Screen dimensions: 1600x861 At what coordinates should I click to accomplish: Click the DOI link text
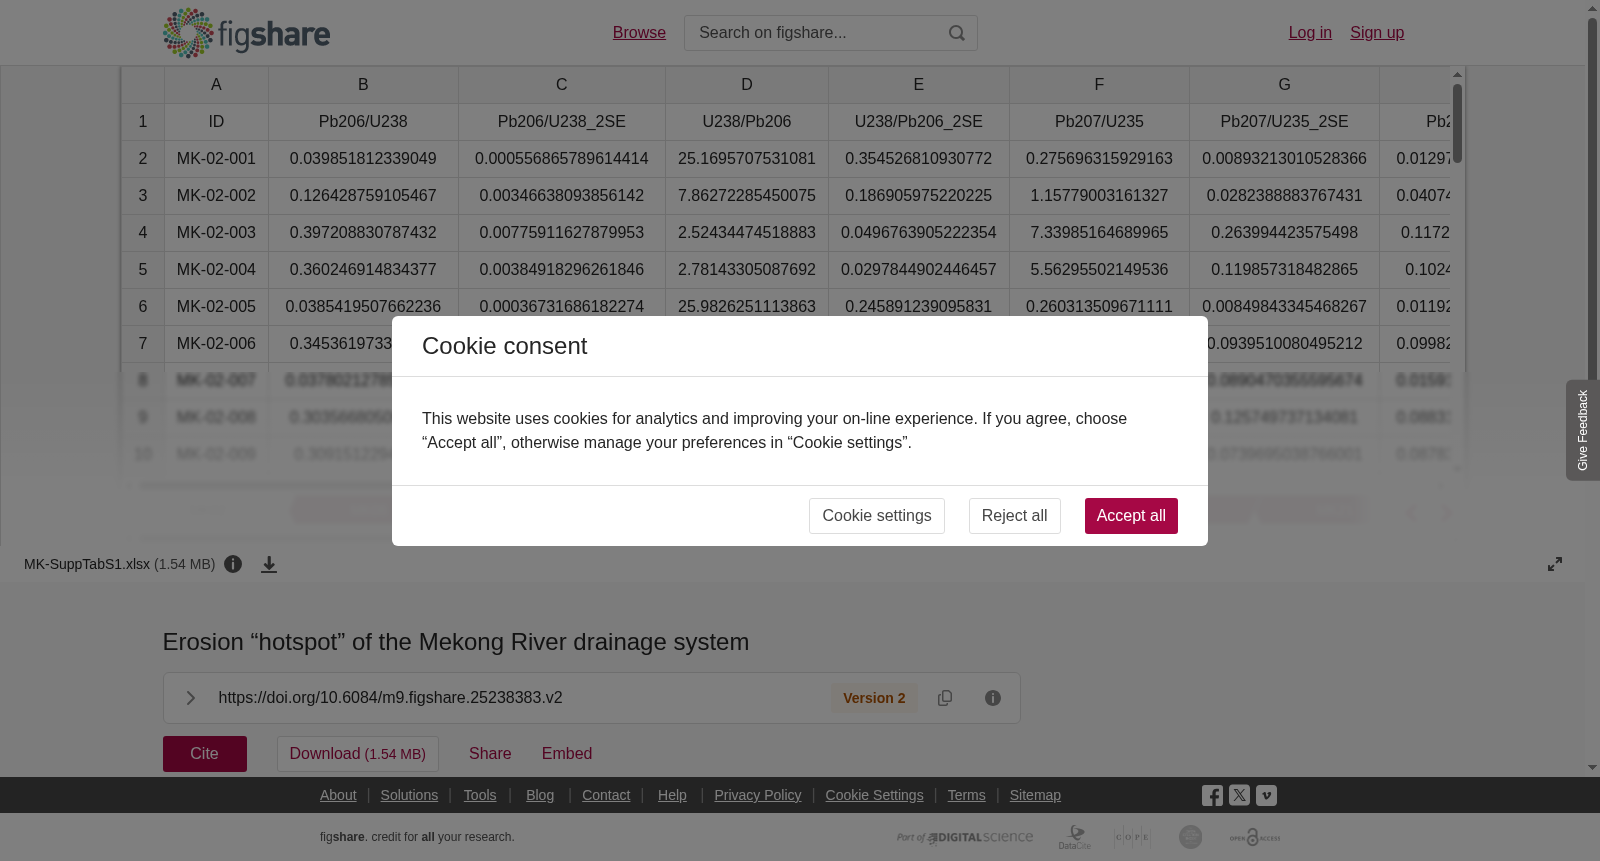(x=390, y=698)
